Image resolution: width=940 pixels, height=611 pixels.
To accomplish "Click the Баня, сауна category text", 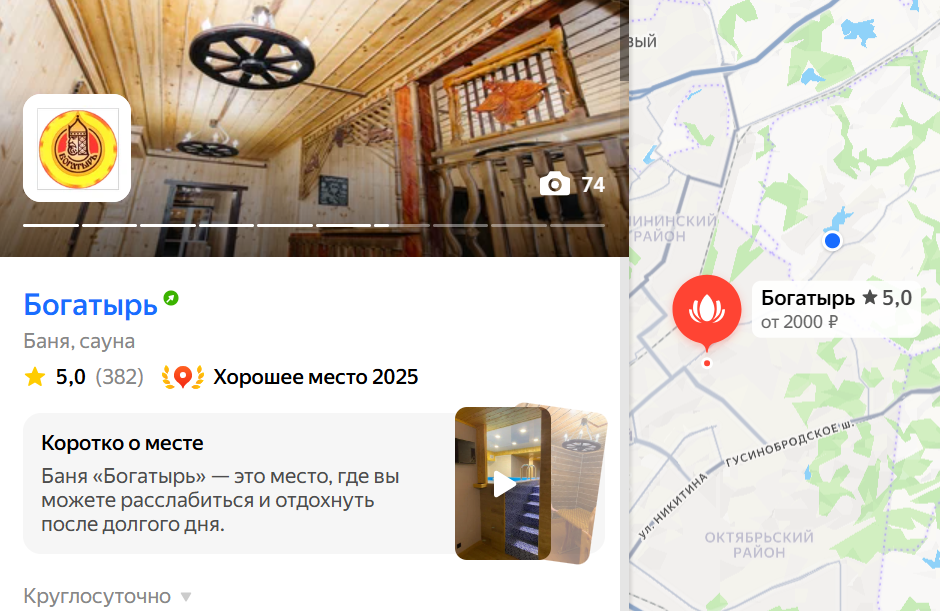I will (79, 341).
